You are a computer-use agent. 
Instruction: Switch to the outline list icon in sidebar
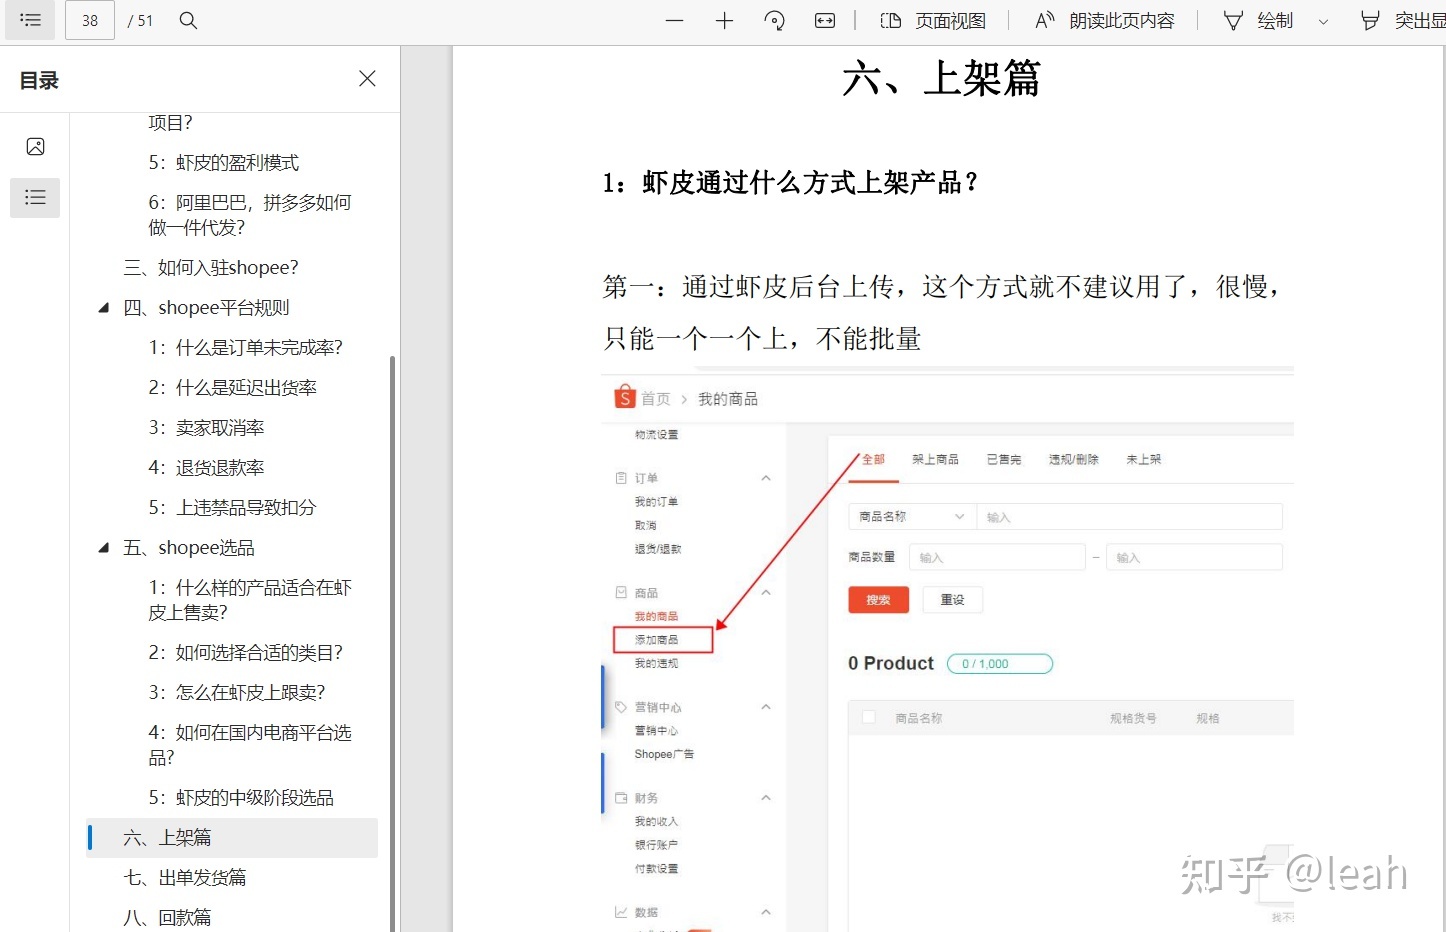[x=35, y=198]
